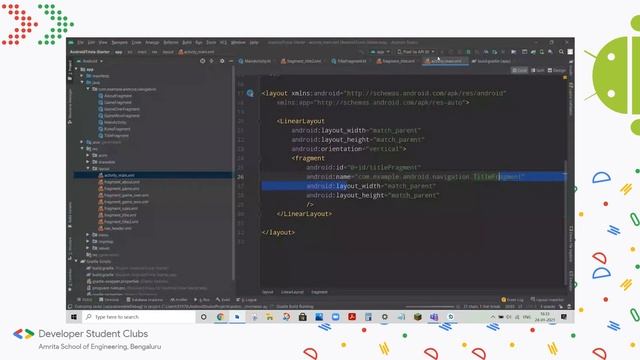Open the Database Inspector tool window

click(x=144, y=300)
